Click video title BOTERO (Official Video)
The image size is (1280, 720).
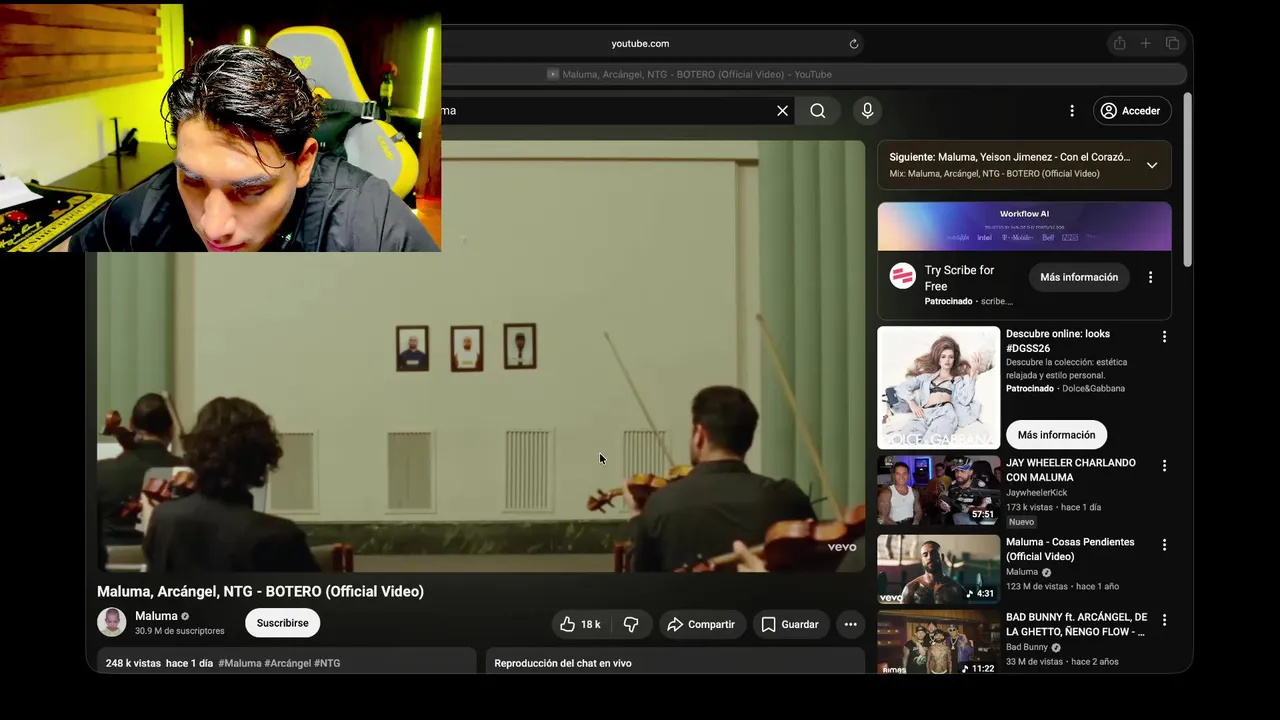(x=260, y=591)
